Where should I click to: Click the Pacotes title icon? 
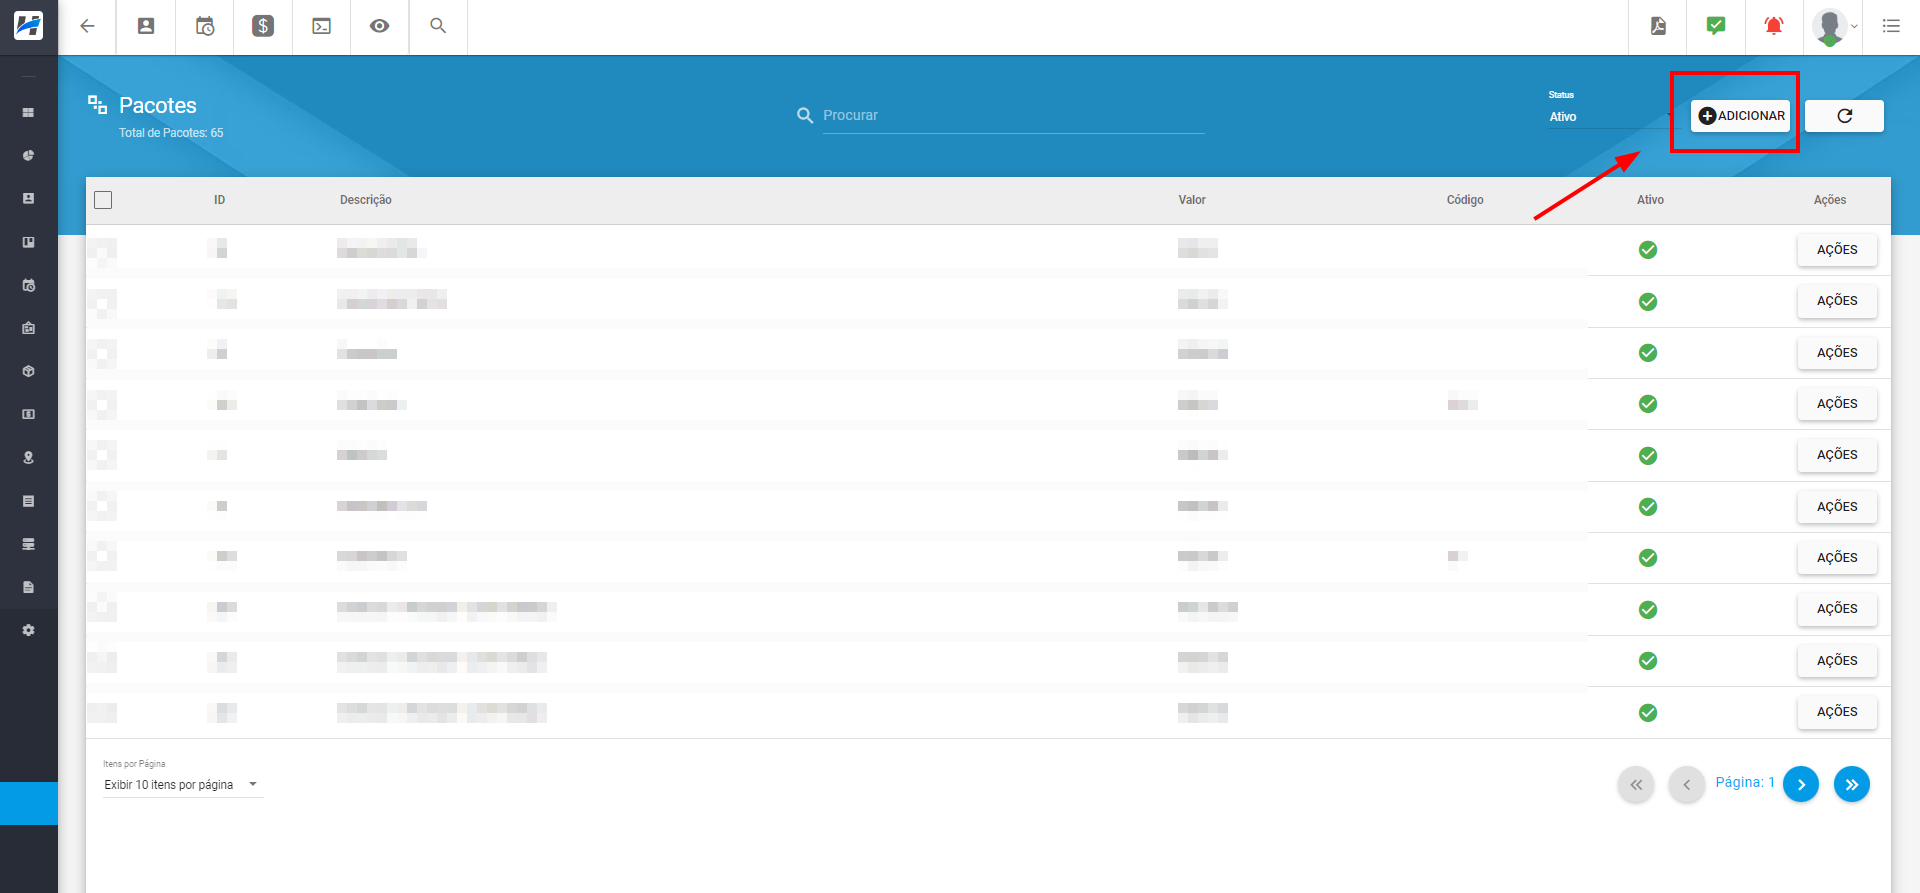pyautogui.click(x=97, y=105)
